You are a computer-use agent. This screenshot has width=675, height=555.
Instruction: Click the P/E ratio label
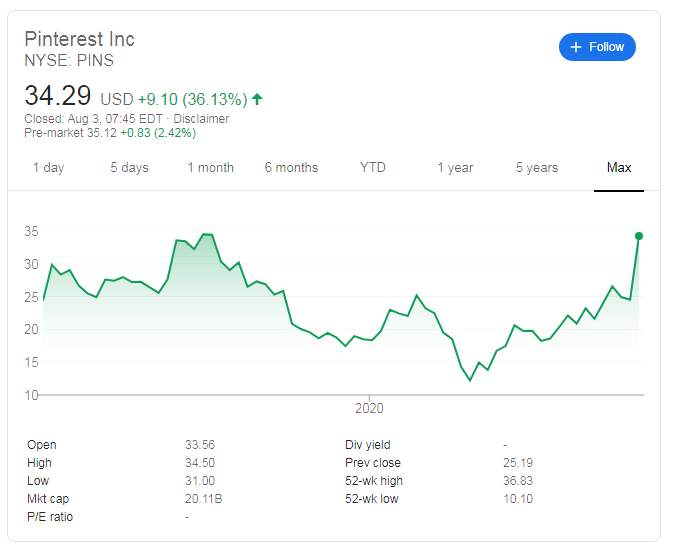click(x=50, y=517)
